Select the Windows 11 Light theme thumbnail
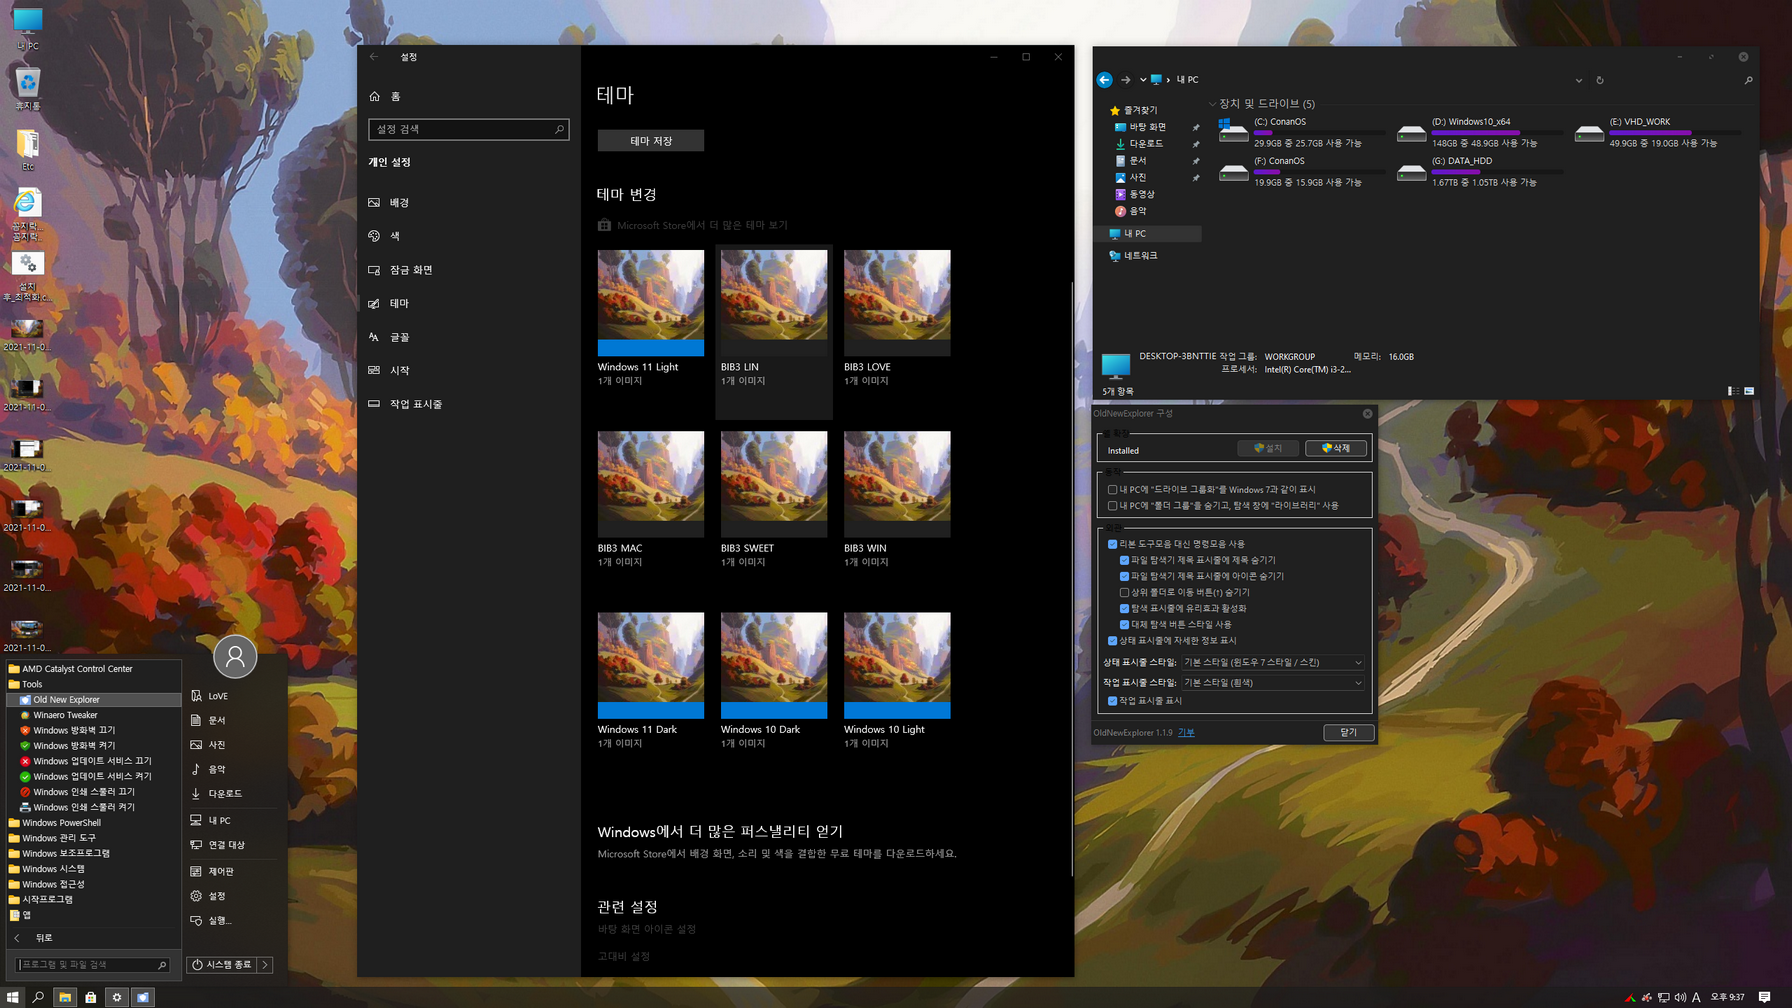 click(x=651, y=302)
